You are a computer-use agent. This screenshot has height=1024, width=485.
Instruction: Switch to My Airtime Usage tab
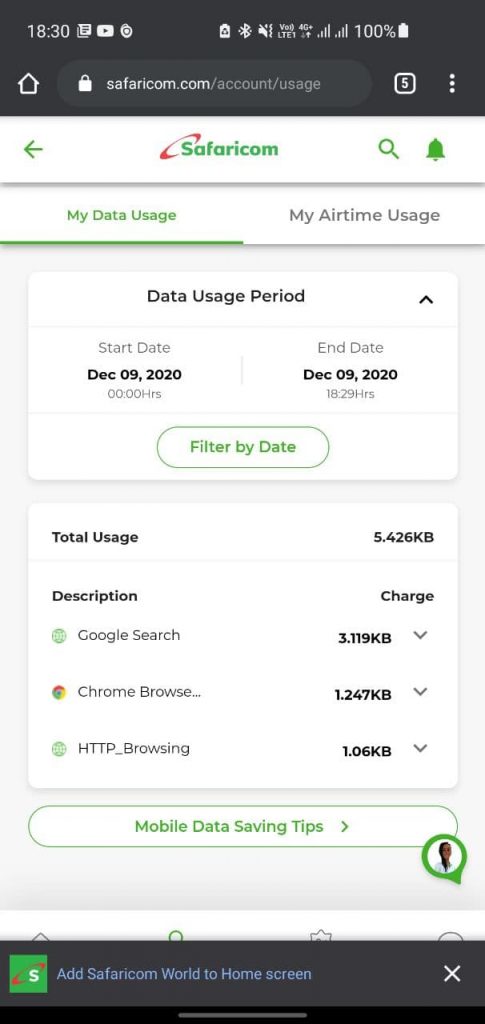coord(364,216)
